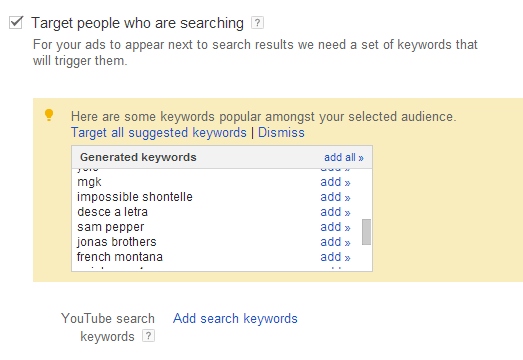Screen dimensions: 523x360
Task: Add all generated keywords
Action: tap(344, 157)
